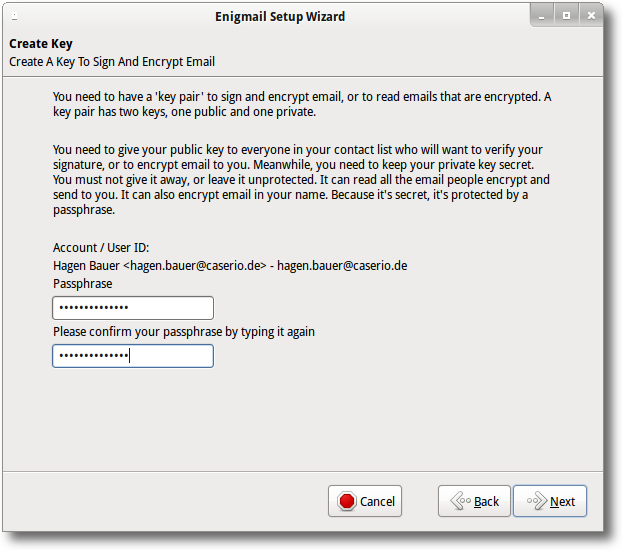
Task: Click the confirm passphrase input field
Action: click(133, 356)
